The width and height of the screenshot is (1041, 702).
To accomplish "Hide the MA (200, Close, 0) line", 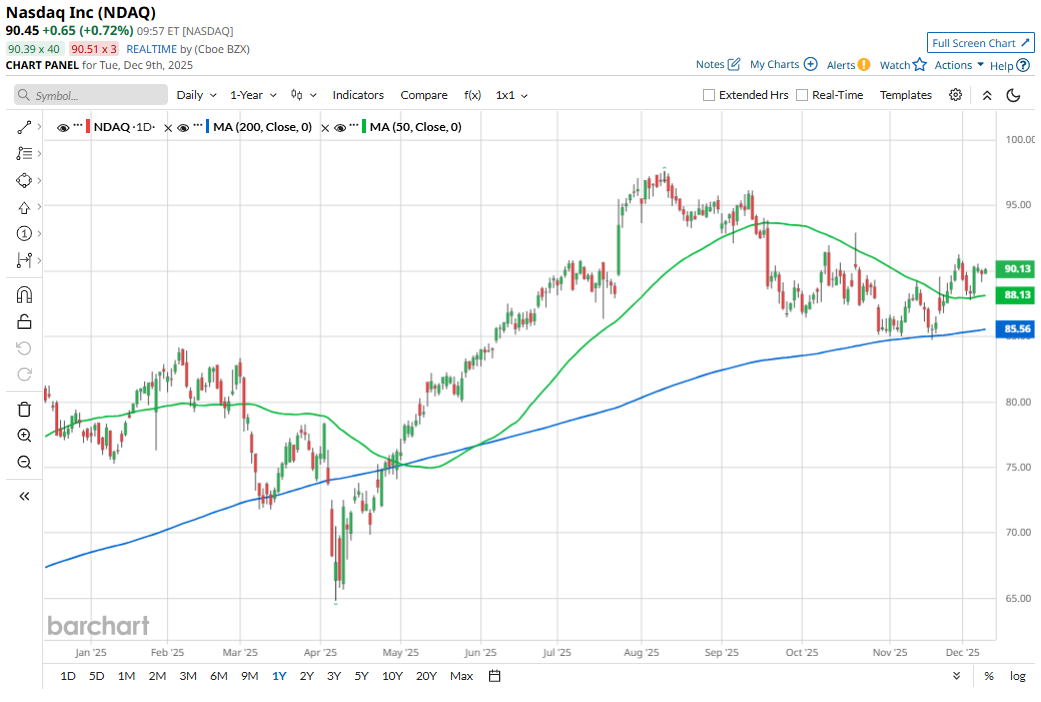I will pyautogui.click(x=183, y=128).
